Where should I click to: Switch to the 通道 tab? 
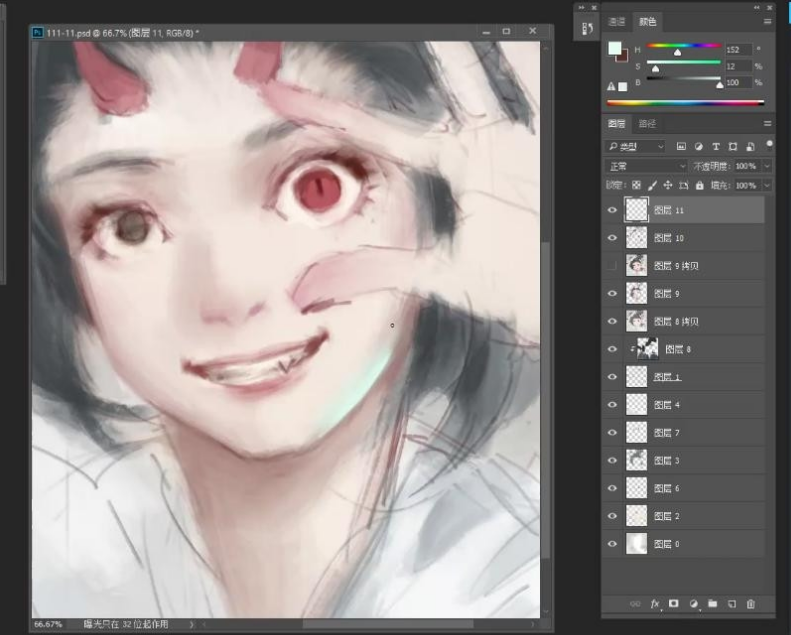(x=617, y=21)
